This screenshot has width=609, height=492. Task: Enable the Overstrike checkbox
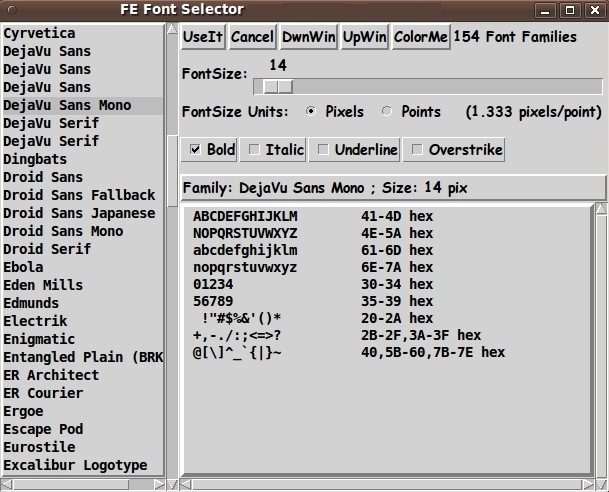[417, 150]
